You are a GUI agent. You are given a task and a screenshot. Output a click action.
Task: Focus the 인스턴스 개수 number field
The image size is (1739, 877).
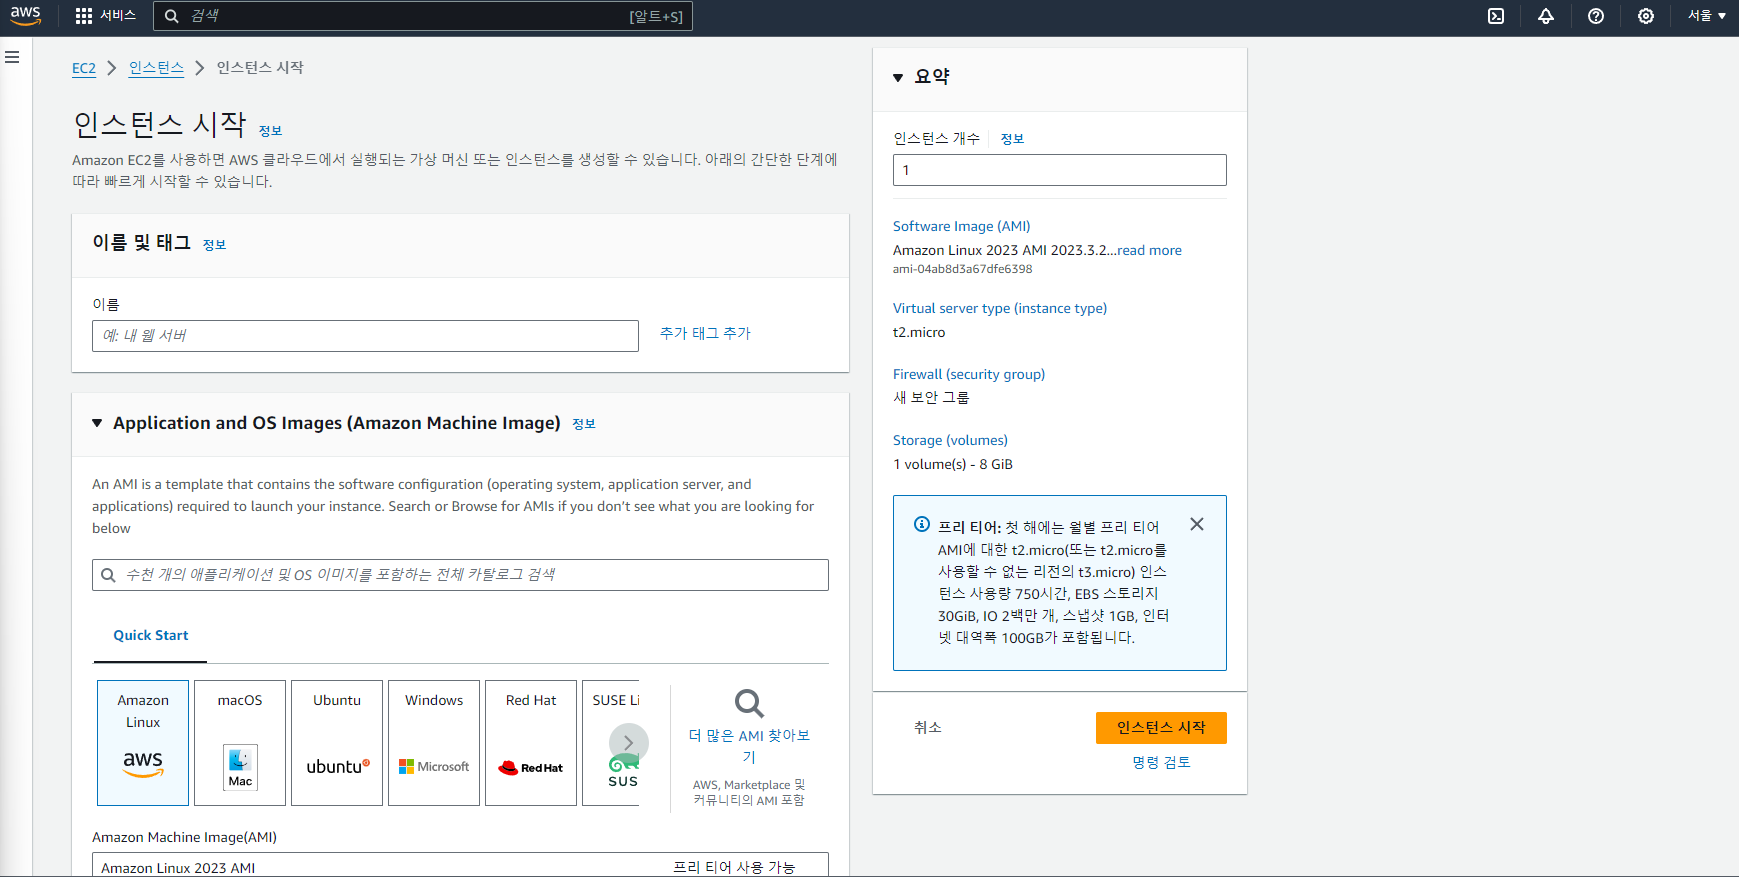pos(1060,170)
